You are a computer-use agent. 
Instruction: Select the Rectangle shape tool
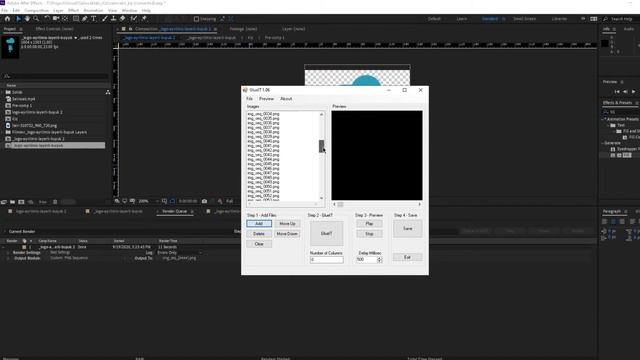point(76,19)
